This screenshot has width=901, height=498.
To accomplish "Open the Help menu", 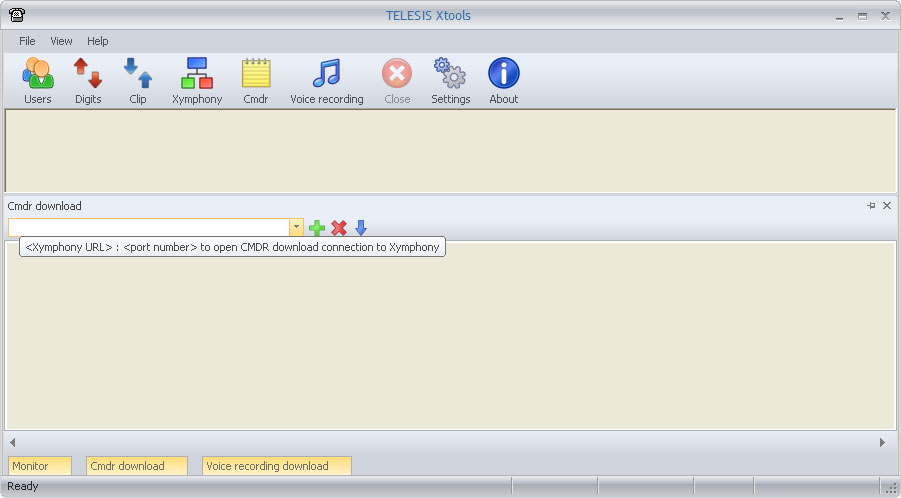I will [x=97, y=41].
